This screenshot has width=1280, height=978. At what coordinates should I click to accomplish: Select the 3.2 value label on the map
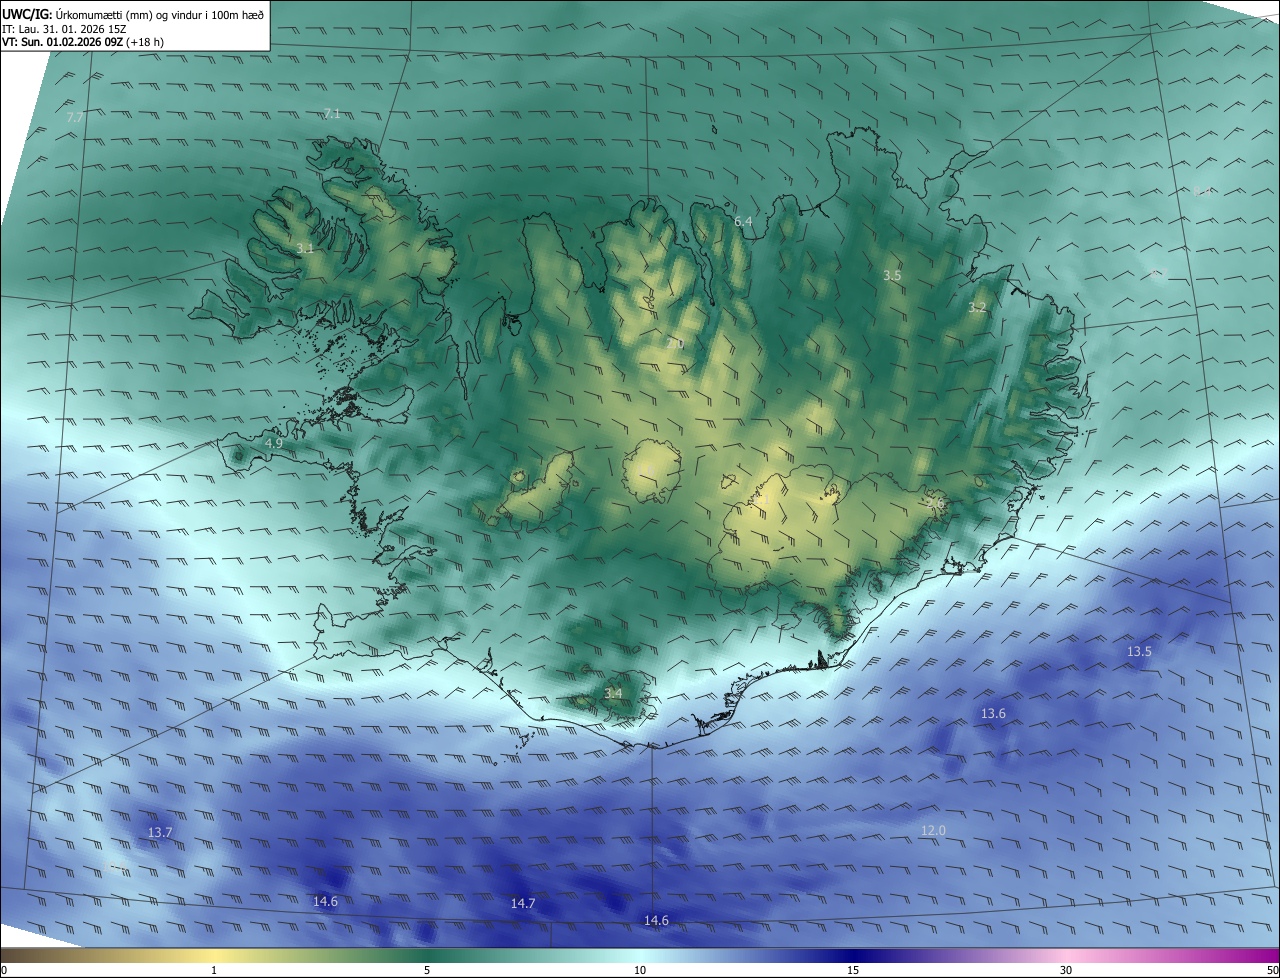(x=977, y=308)
